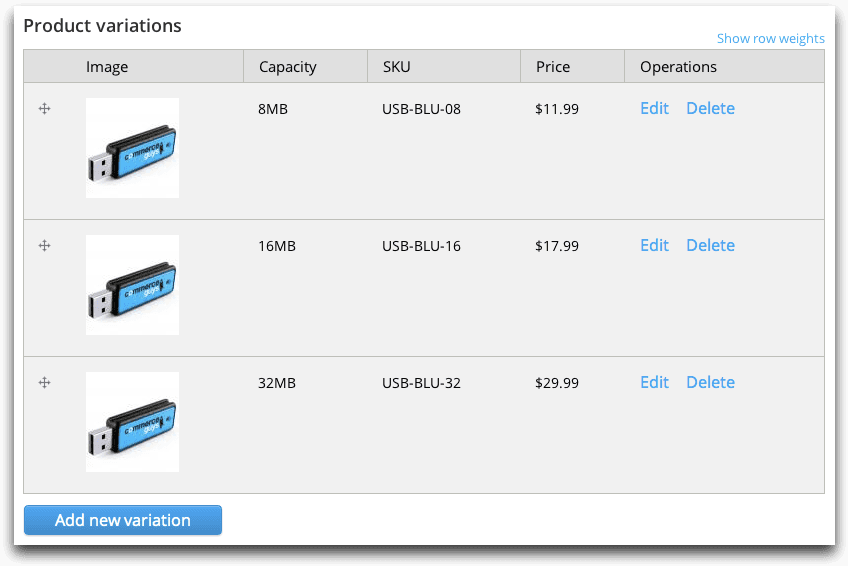Open the USB-BLU-16 product image thumbnail

[132, 285]
